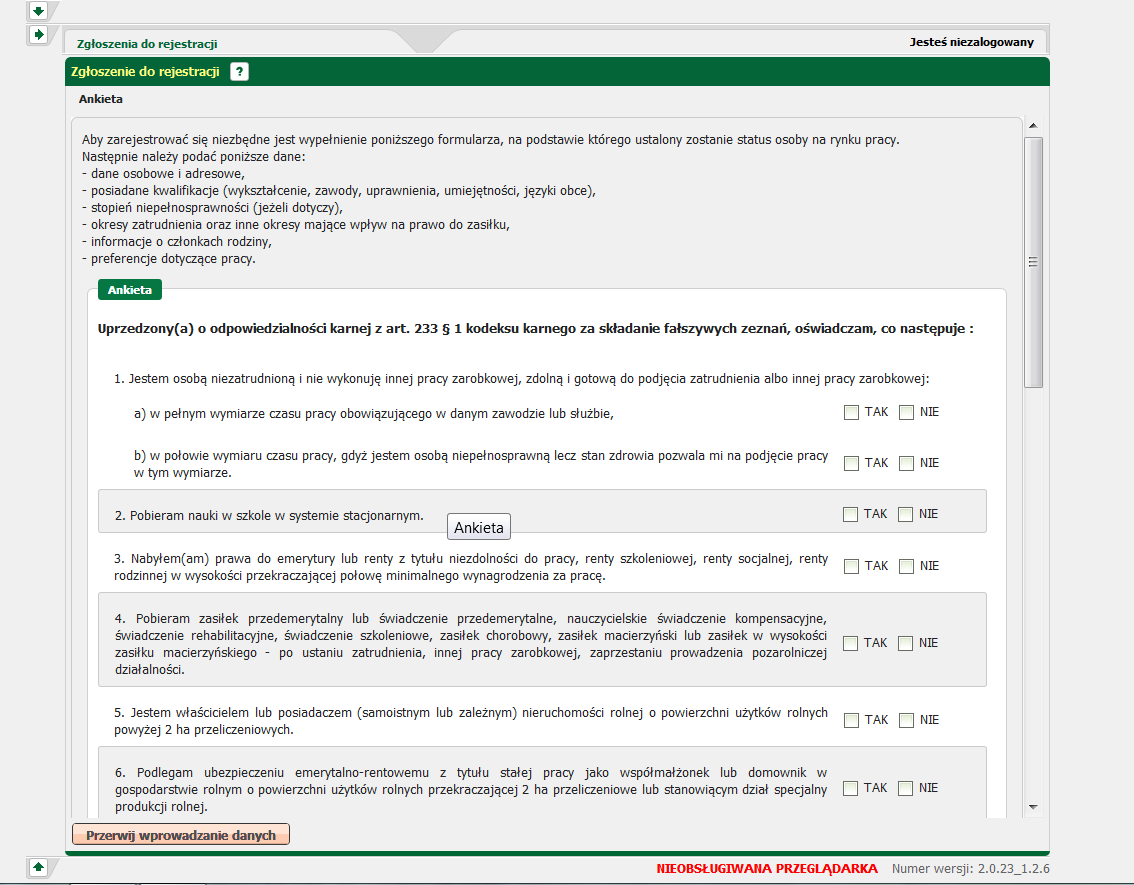Click the green right arrow icon
Image resolution: width=1134 pixels, height=885 pixels.
click(x=38, y=35)
